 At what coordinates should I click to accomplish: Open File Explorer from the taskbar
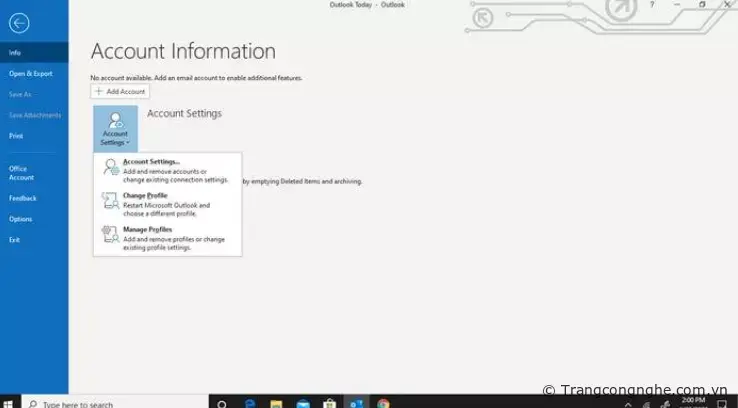coord(276,403)
